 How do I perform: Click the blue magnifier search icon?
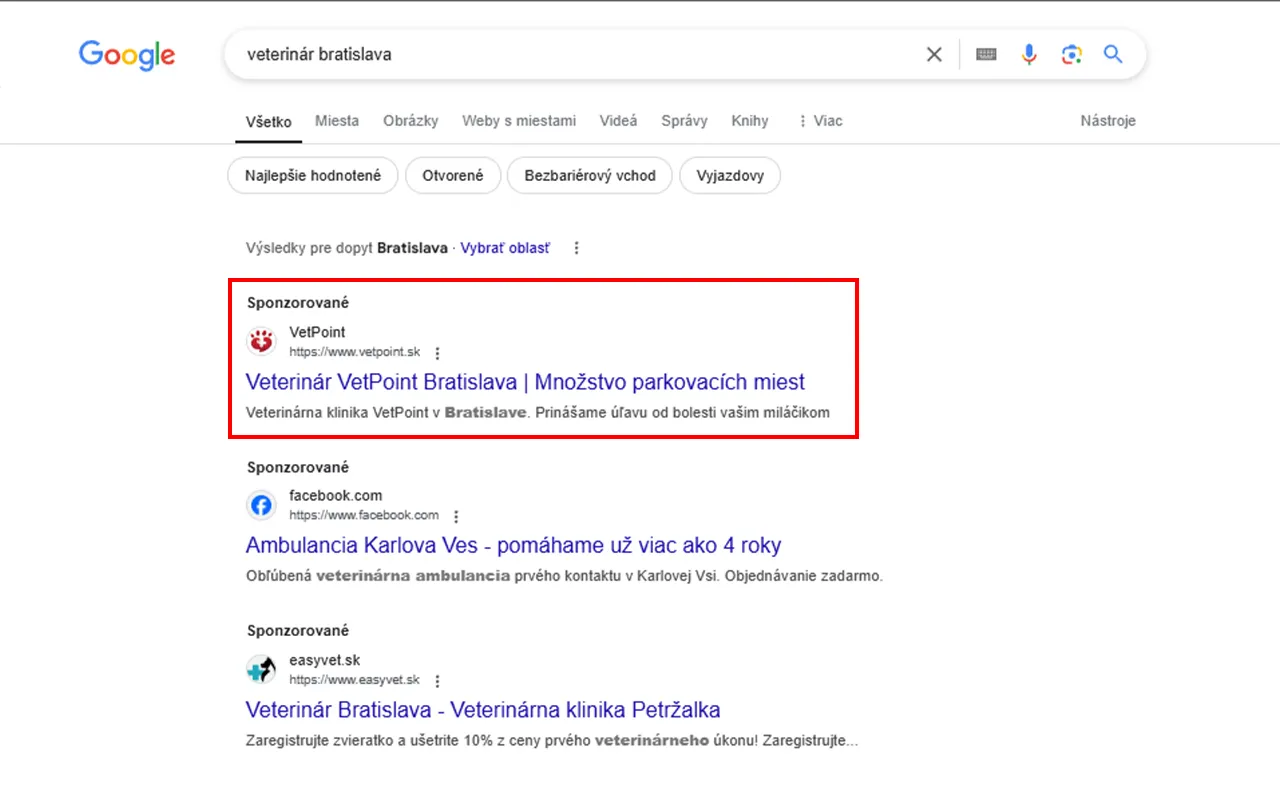click(1113, 54)
